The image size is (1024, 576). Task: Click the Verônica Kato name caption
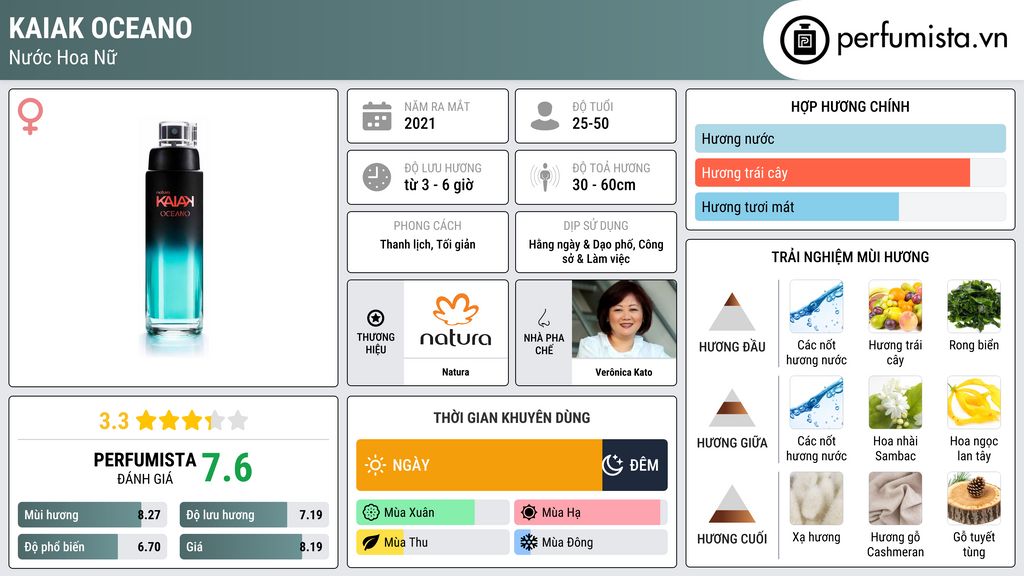click(624, 372)
